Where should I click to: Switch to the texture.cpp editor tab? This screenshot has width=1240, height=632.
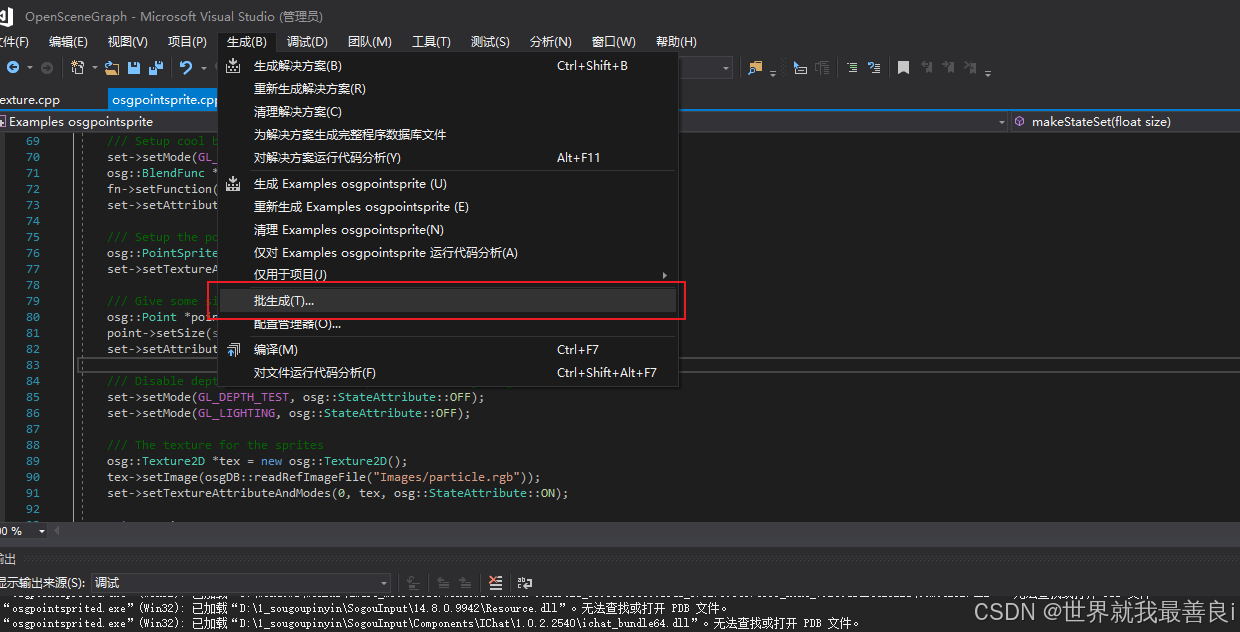tap(30, 100)
